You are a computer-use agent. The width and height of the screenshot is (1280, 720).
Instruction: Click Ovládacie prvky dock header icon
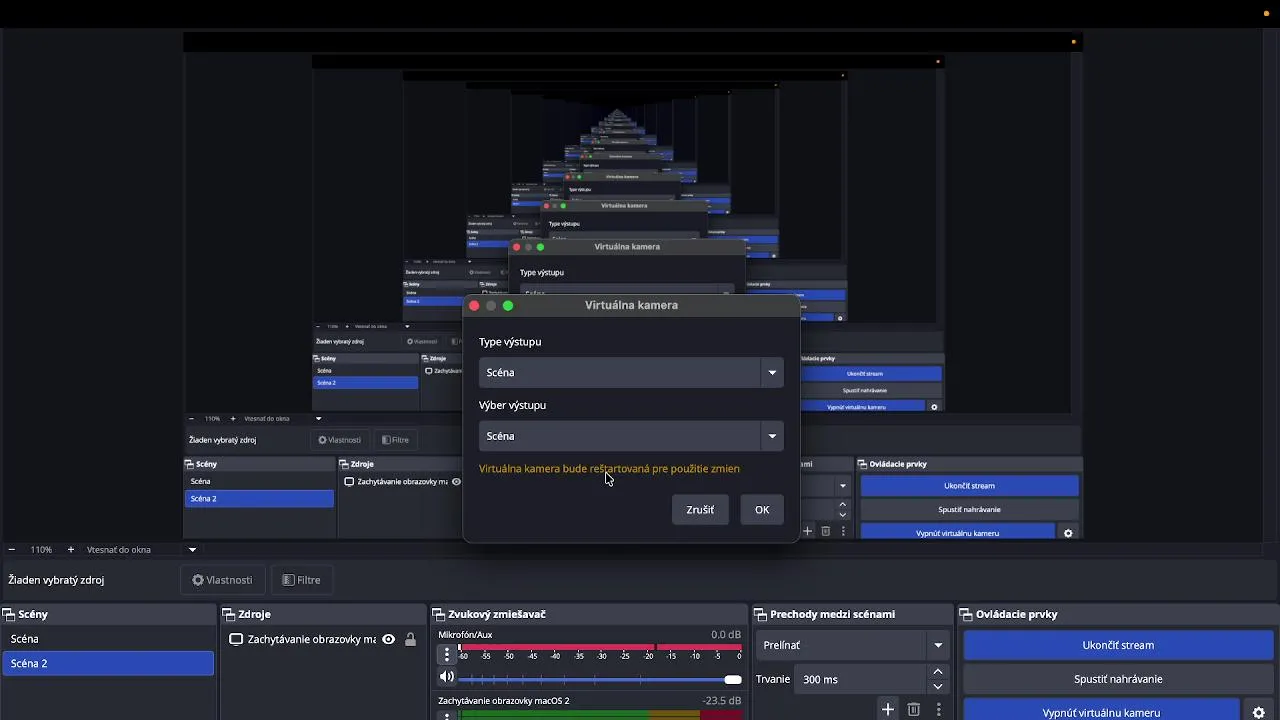tap(967, 614)
